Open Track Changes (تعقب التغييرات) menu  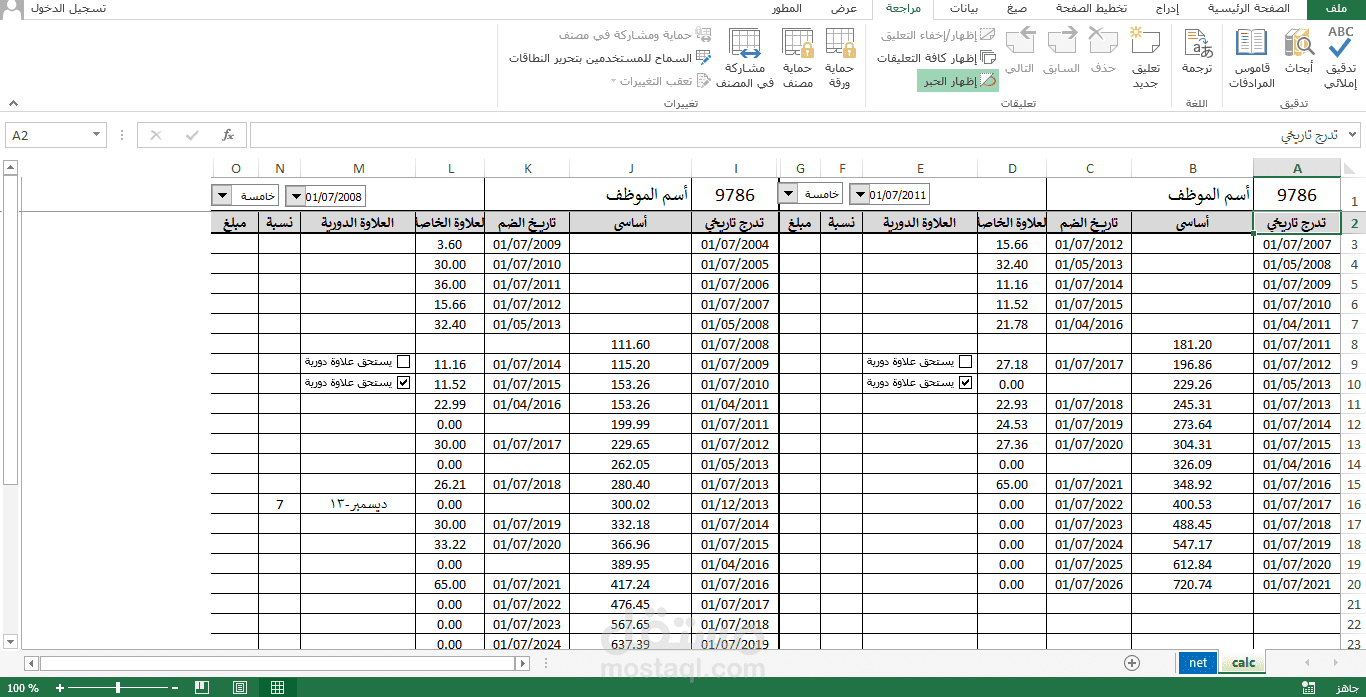660,81
